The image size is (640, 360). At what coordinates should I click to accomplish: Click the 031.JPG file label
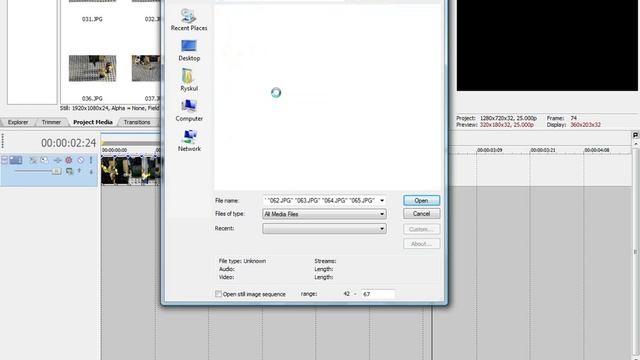click(92, 19)
